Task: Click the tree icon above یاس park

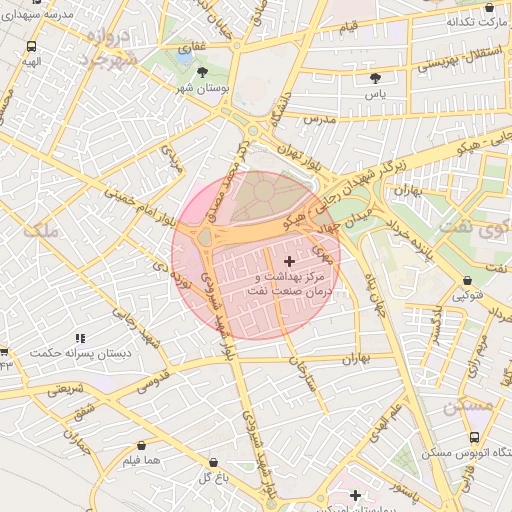Action: click(375, 78)
